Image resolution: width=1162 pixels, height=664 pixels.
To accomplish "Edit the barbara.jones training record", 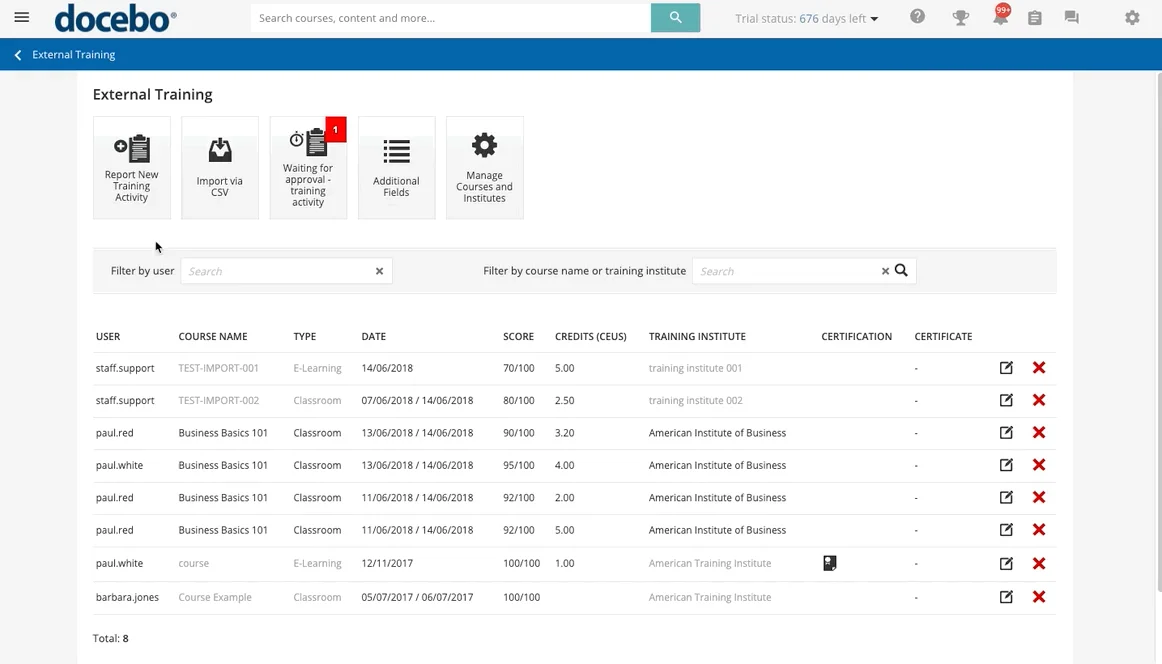I will pyautogui.click(x=1006, y=597).
